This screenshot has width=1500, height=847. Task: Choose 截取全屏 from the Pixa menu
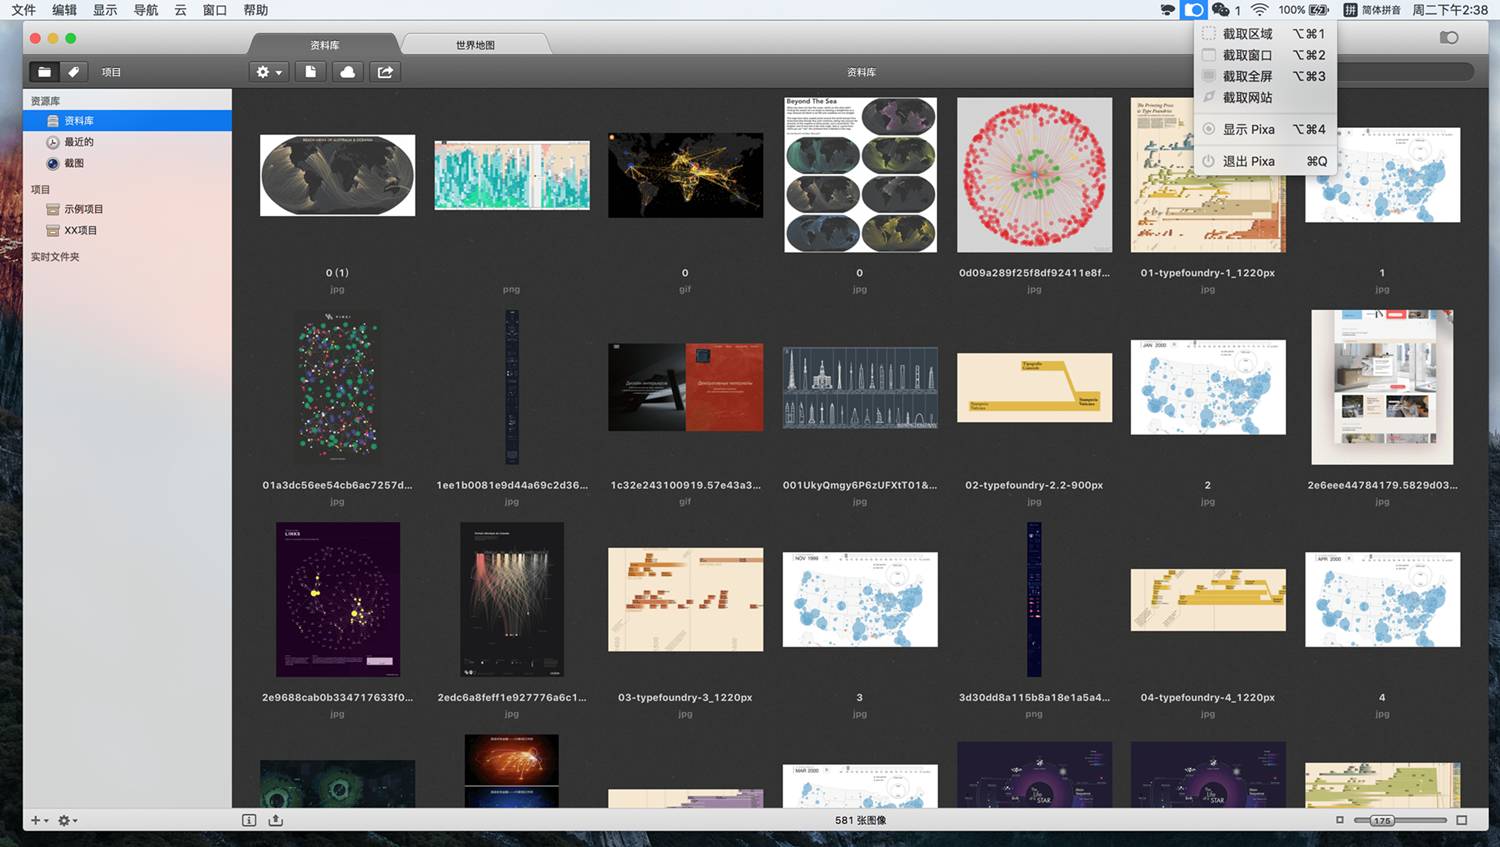(x=1265, y=76)
